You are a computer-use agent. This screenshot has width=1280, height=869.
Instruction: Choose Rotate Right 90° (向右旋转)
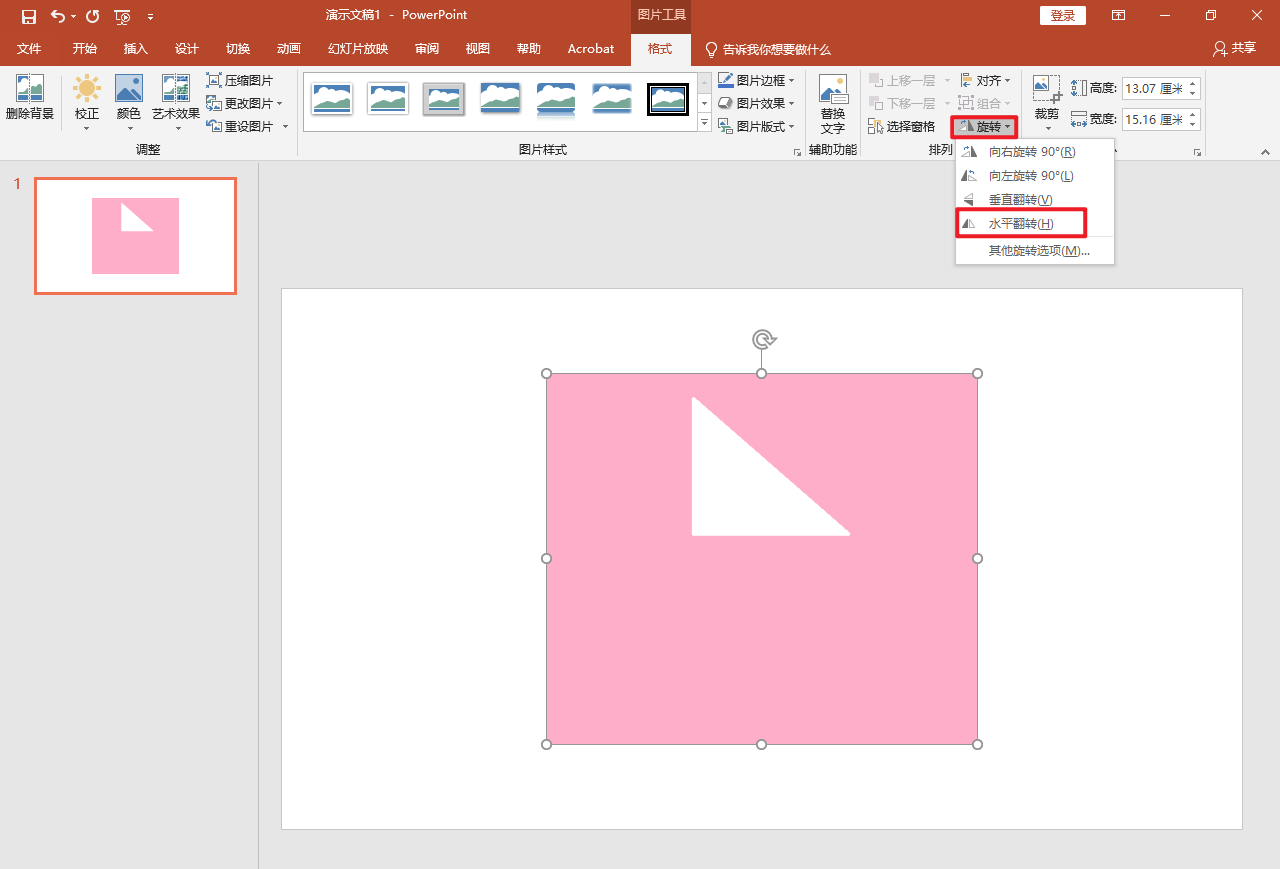(1034, 152)
